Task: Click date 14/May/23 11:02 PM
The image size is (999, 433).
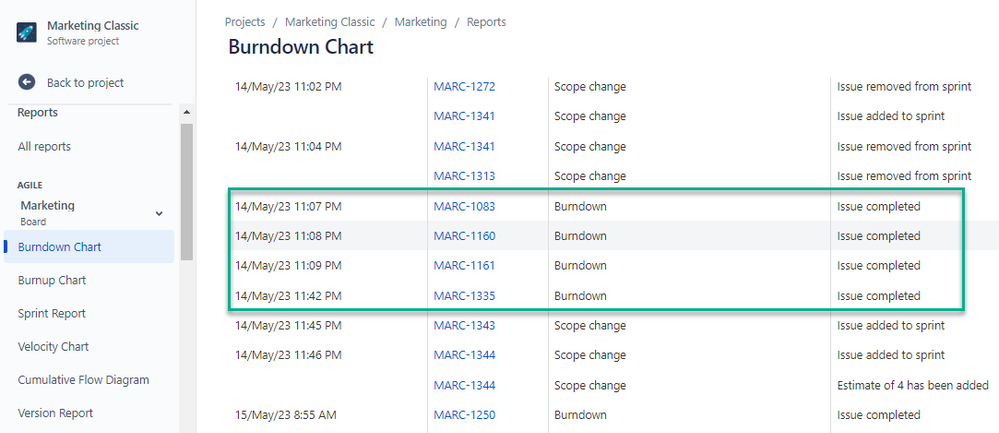Action: 288,87
